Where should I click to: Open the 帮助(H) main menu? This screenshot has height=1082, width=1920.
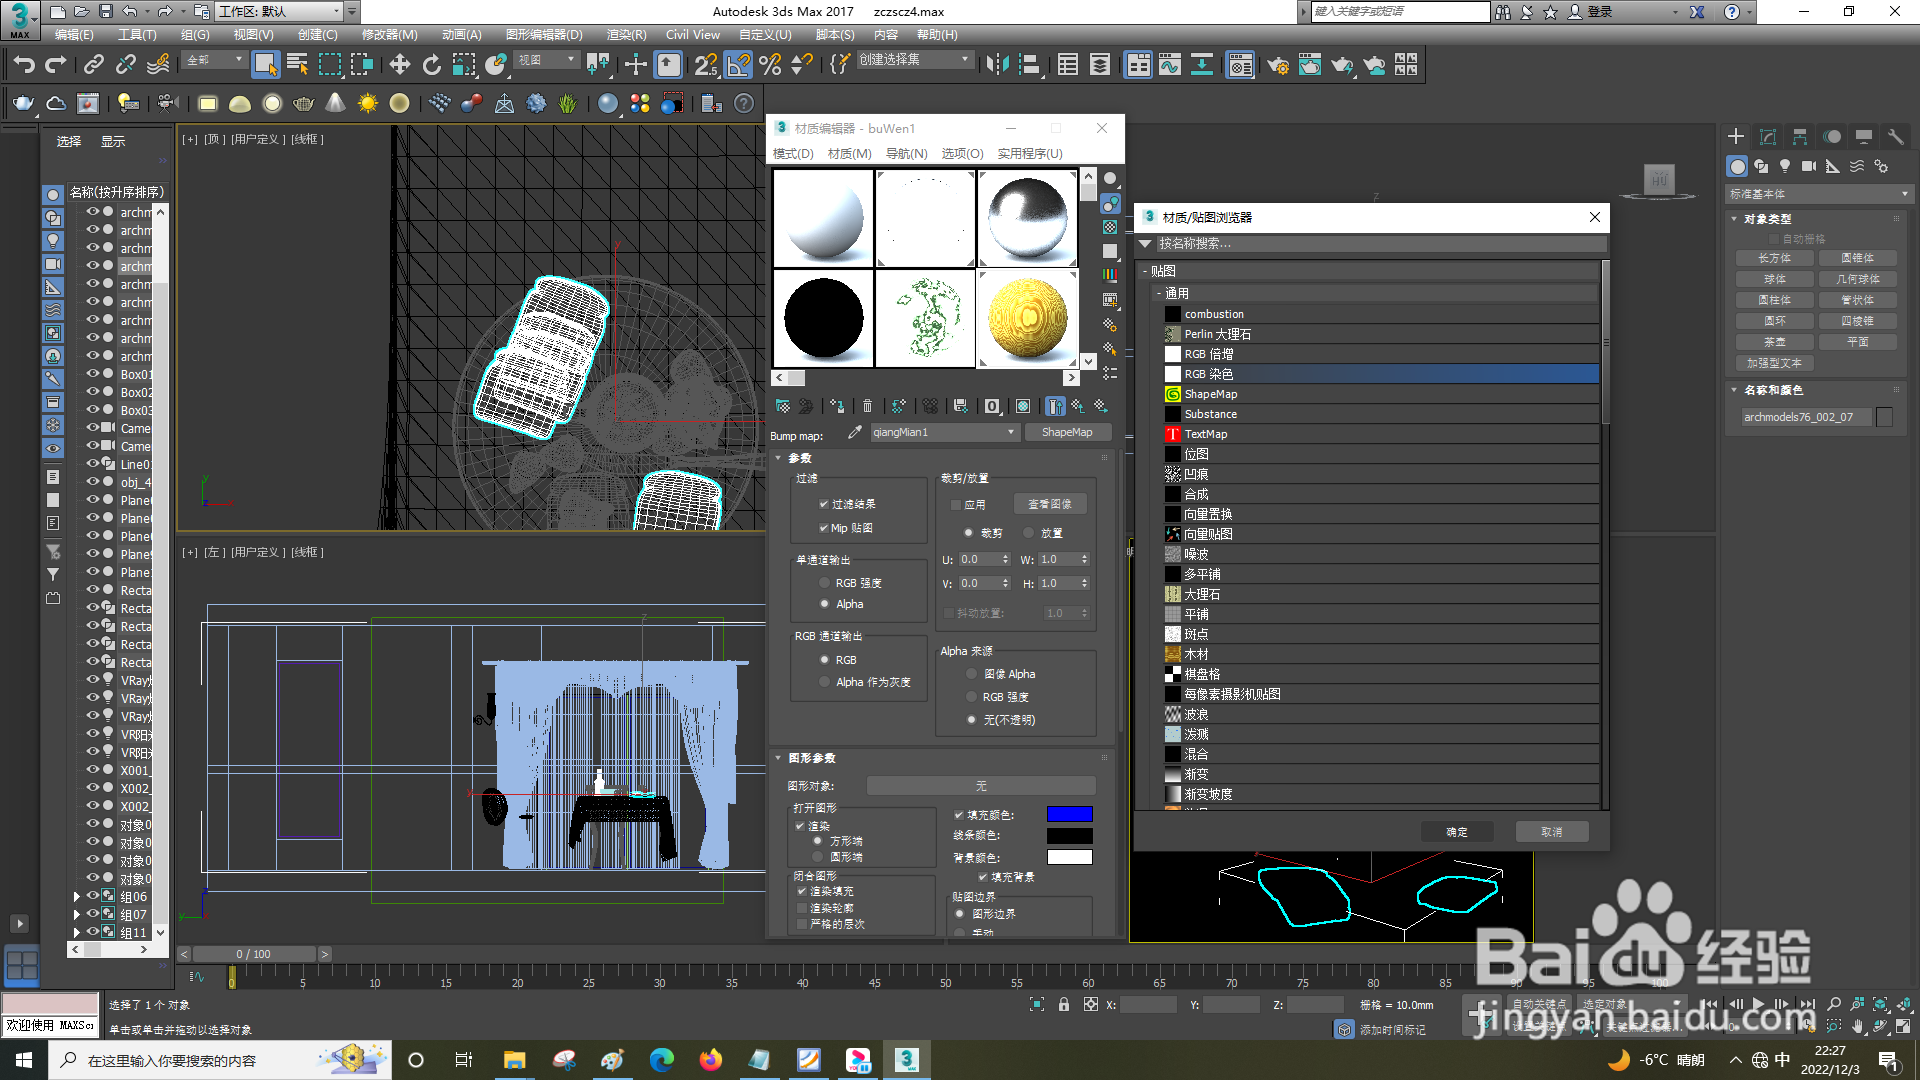(x=937, y=34)
